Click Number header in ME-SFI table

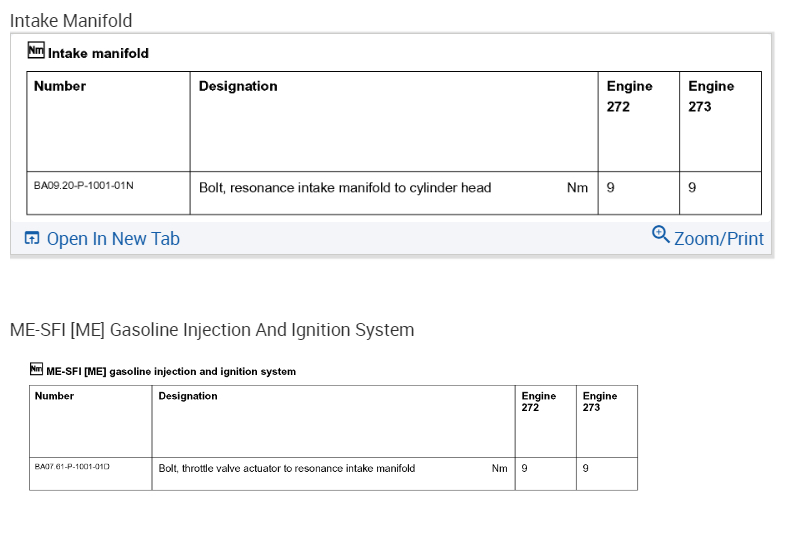pyautogui.click(x=54, y=396)
